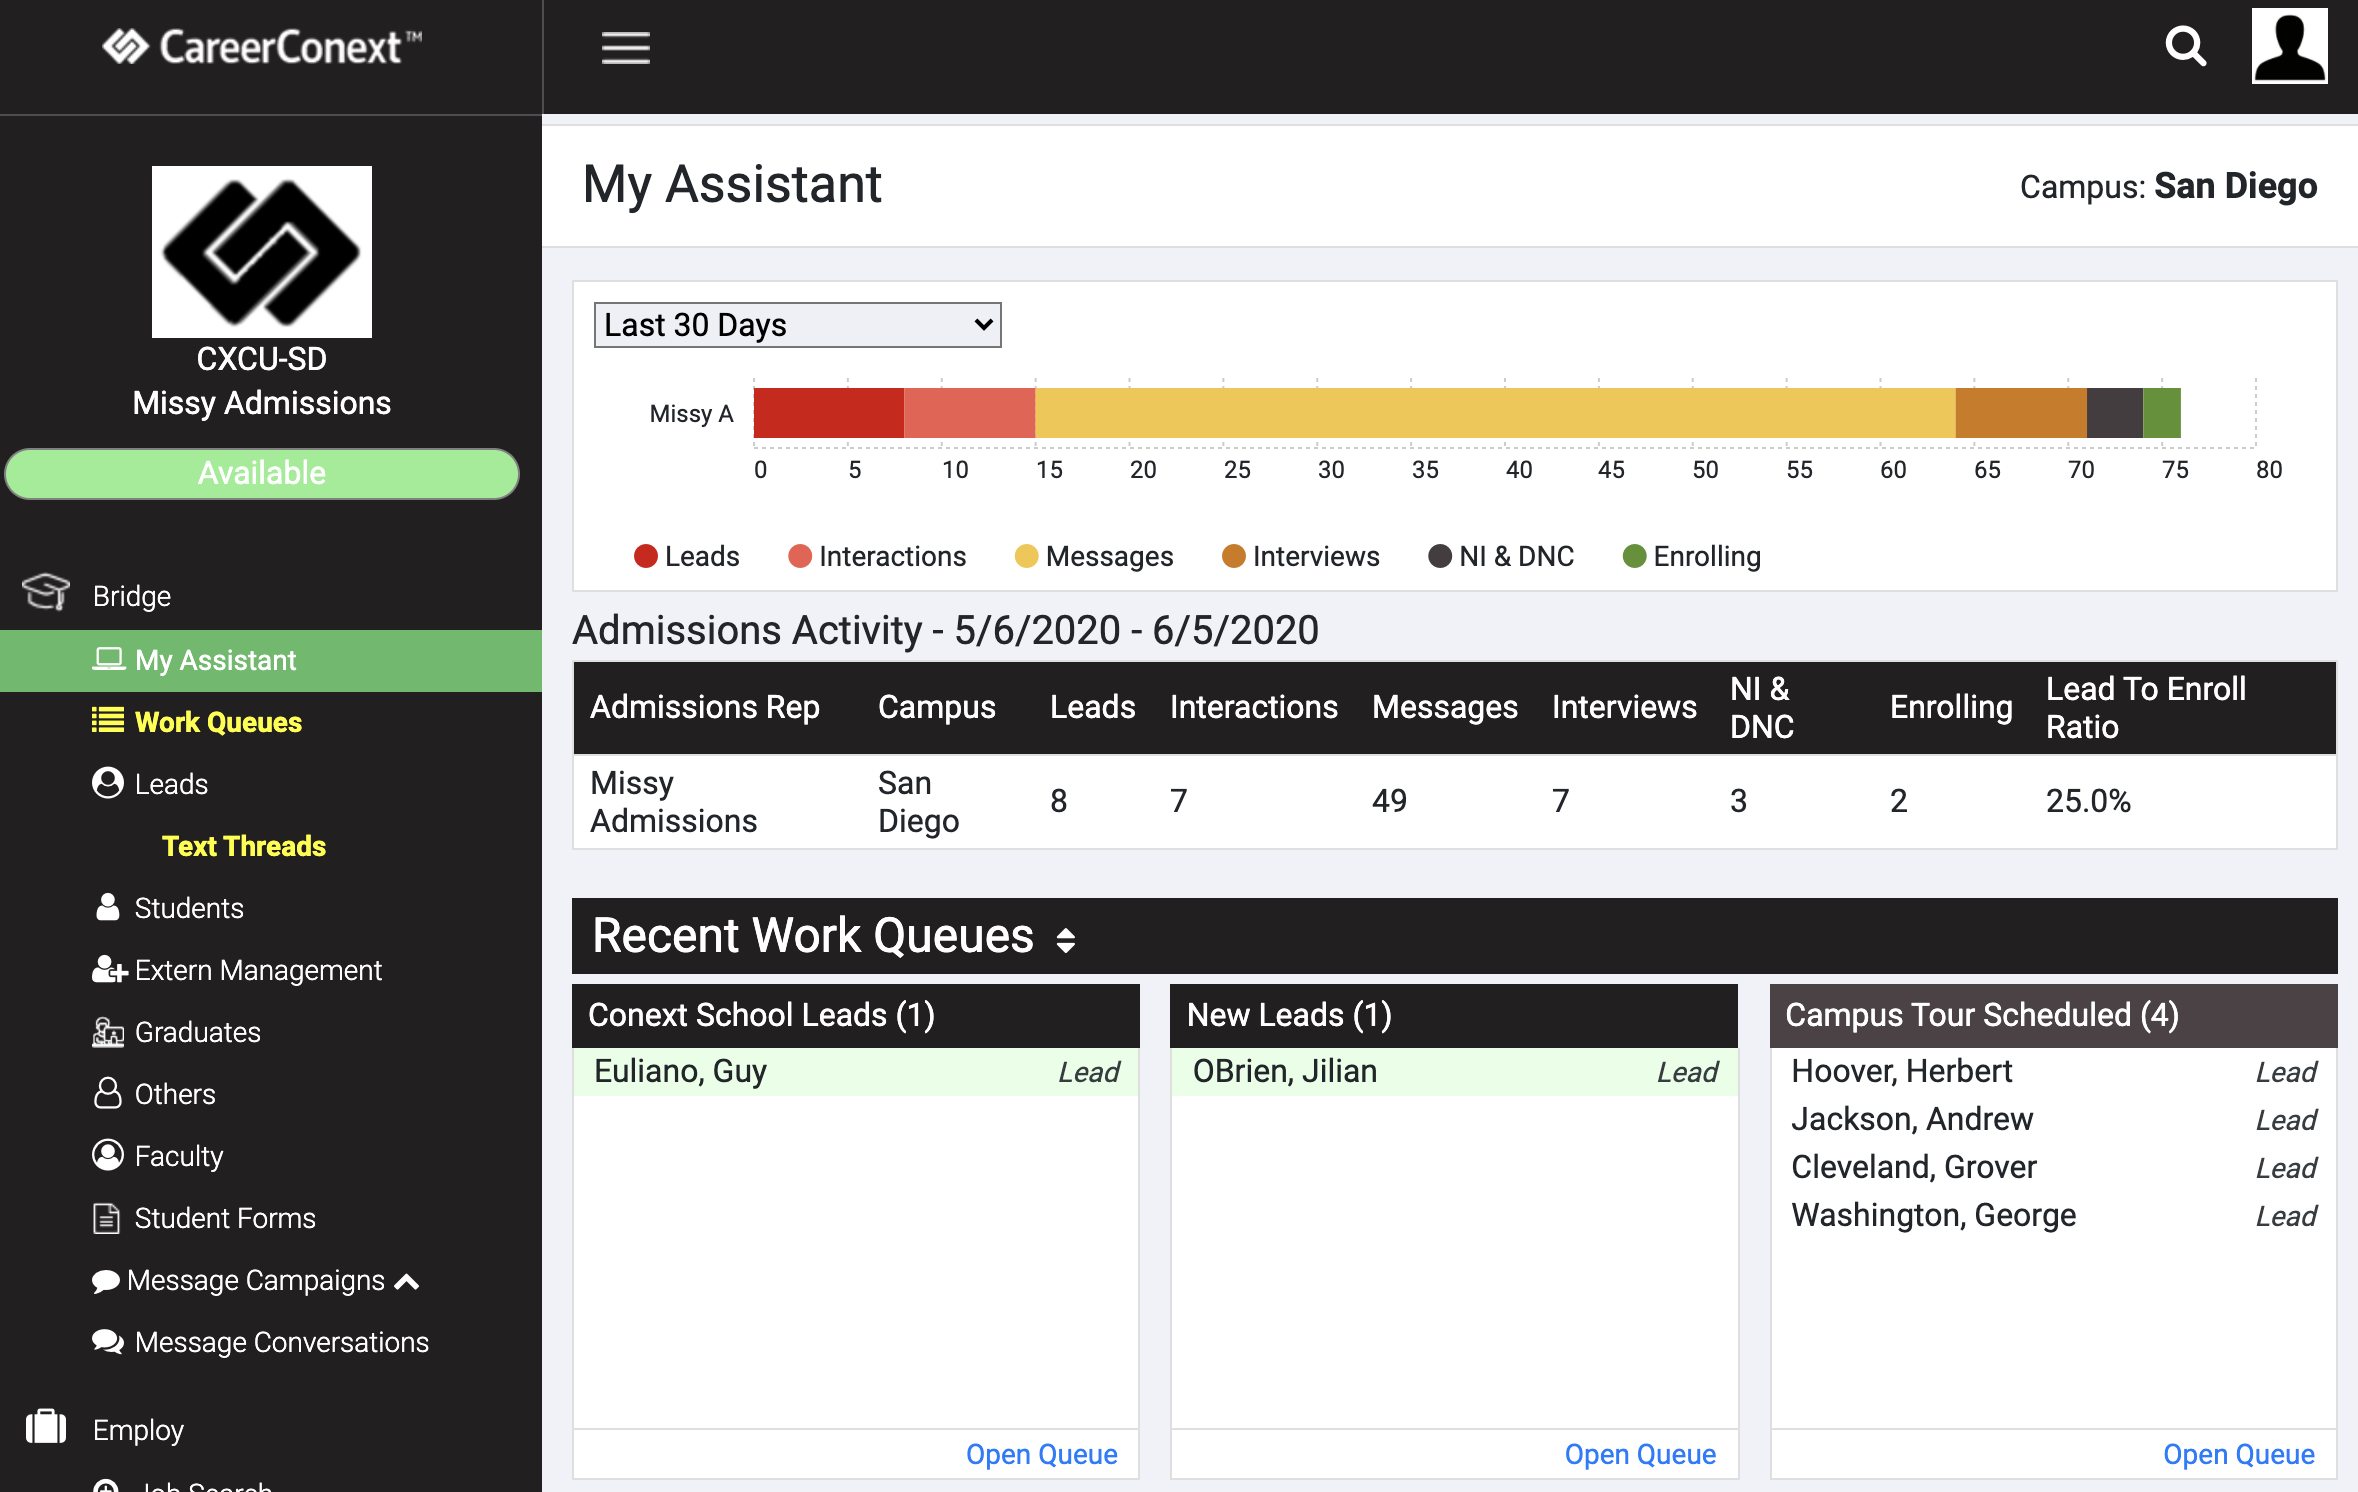Click the yellow Messages bar segment
The width and height of the screenshot is (2358, 1492).
pos(1495,413)
